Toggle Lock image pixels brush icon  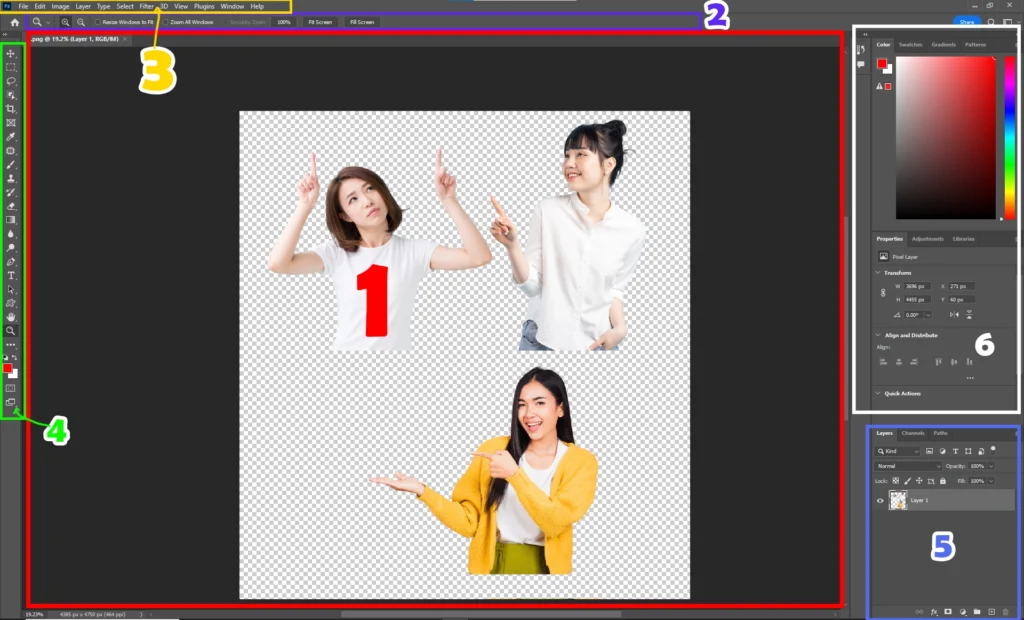(x=908, y=481)
